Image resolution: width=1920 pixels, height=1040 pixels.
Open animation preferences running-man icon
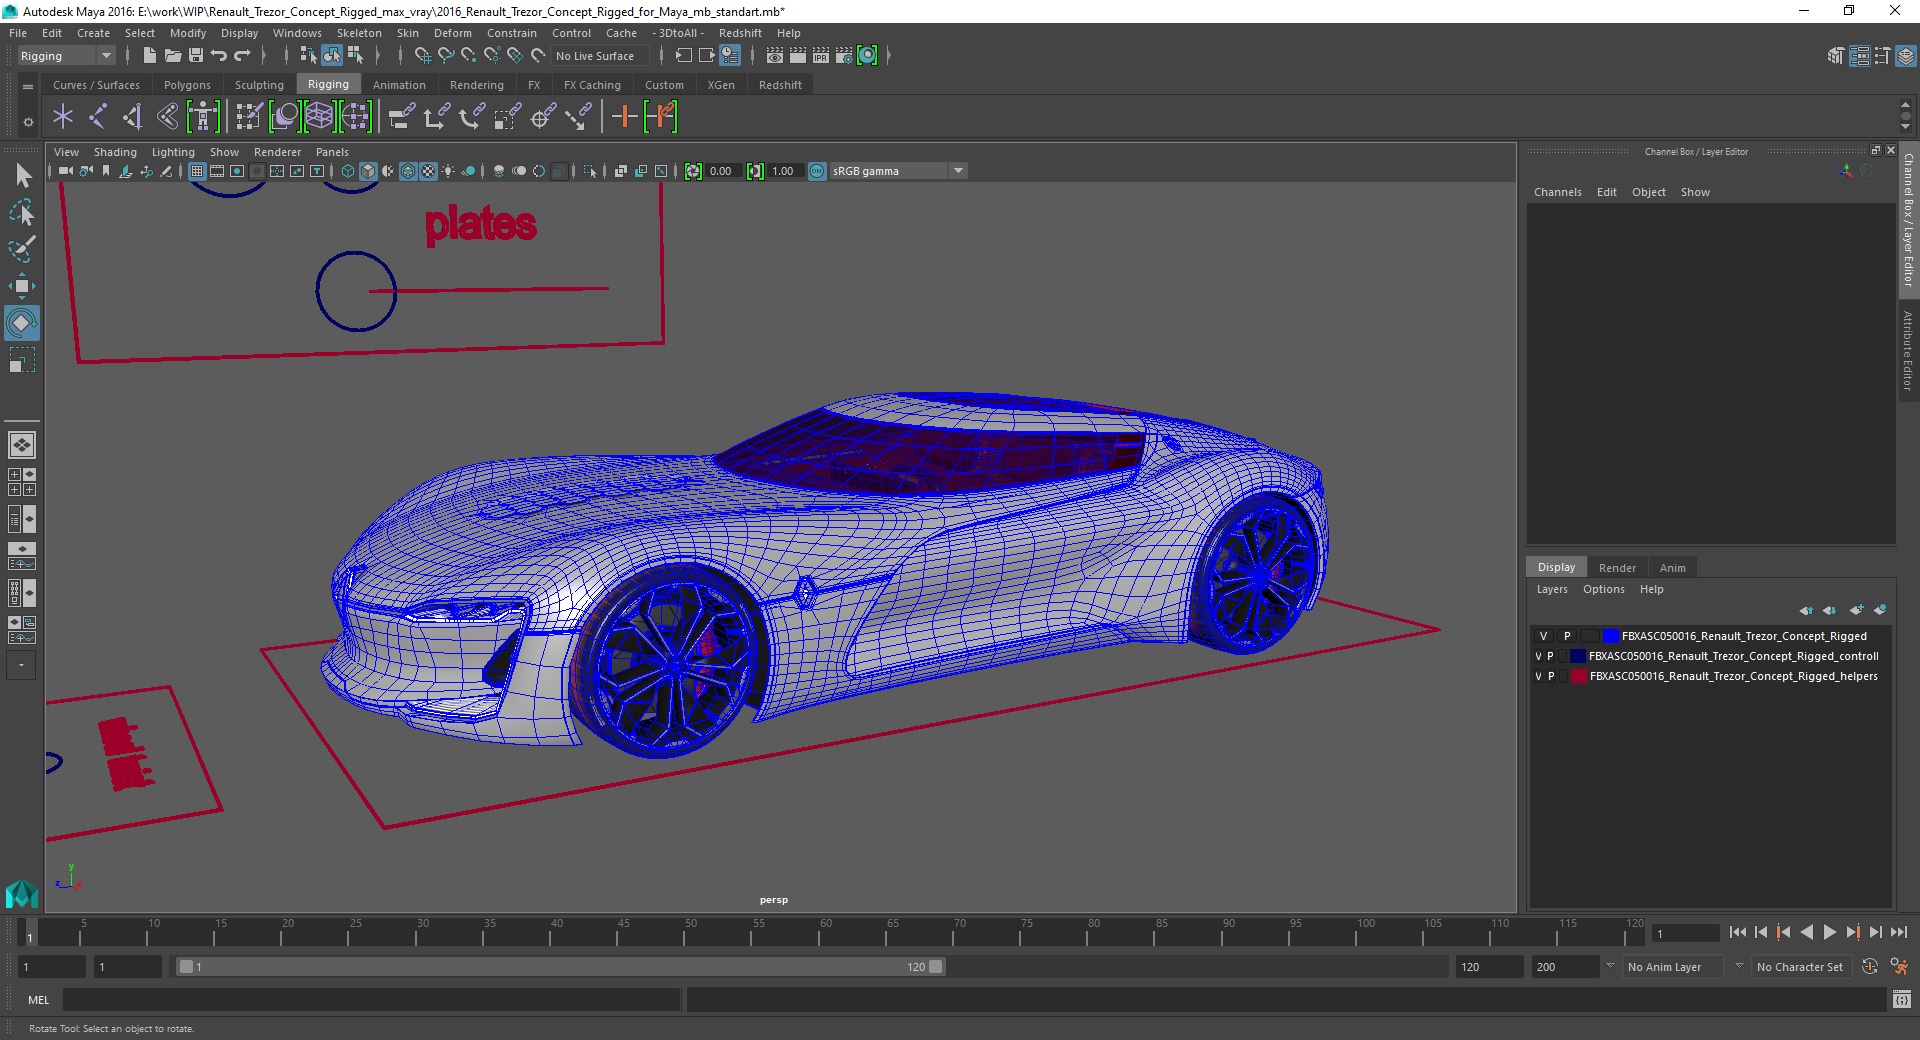(x=1899, y=967)
